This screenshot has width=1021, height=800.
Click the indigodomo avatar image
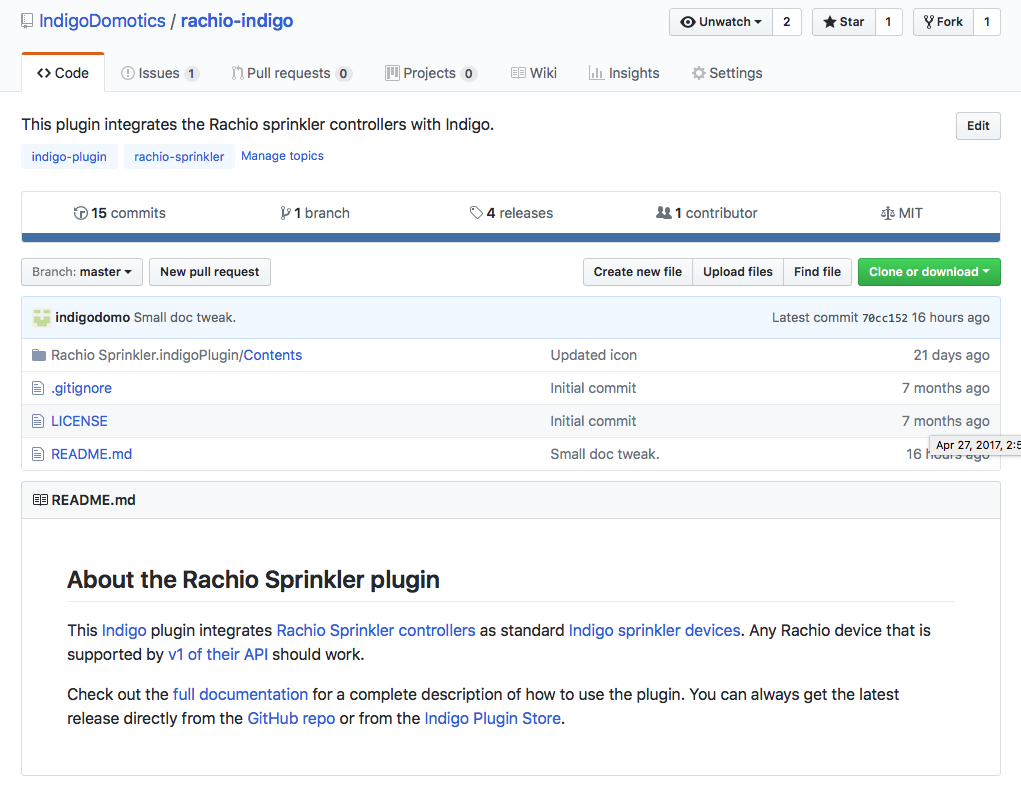42,318
